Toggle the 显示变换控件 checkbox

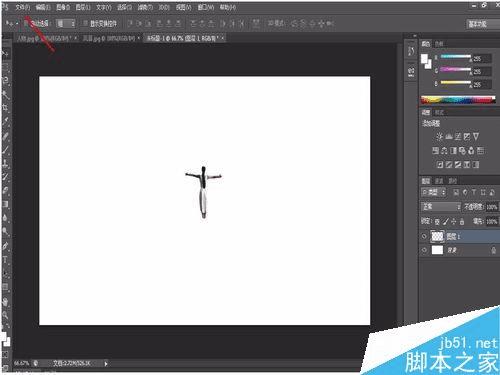click(x=85, y=23)
